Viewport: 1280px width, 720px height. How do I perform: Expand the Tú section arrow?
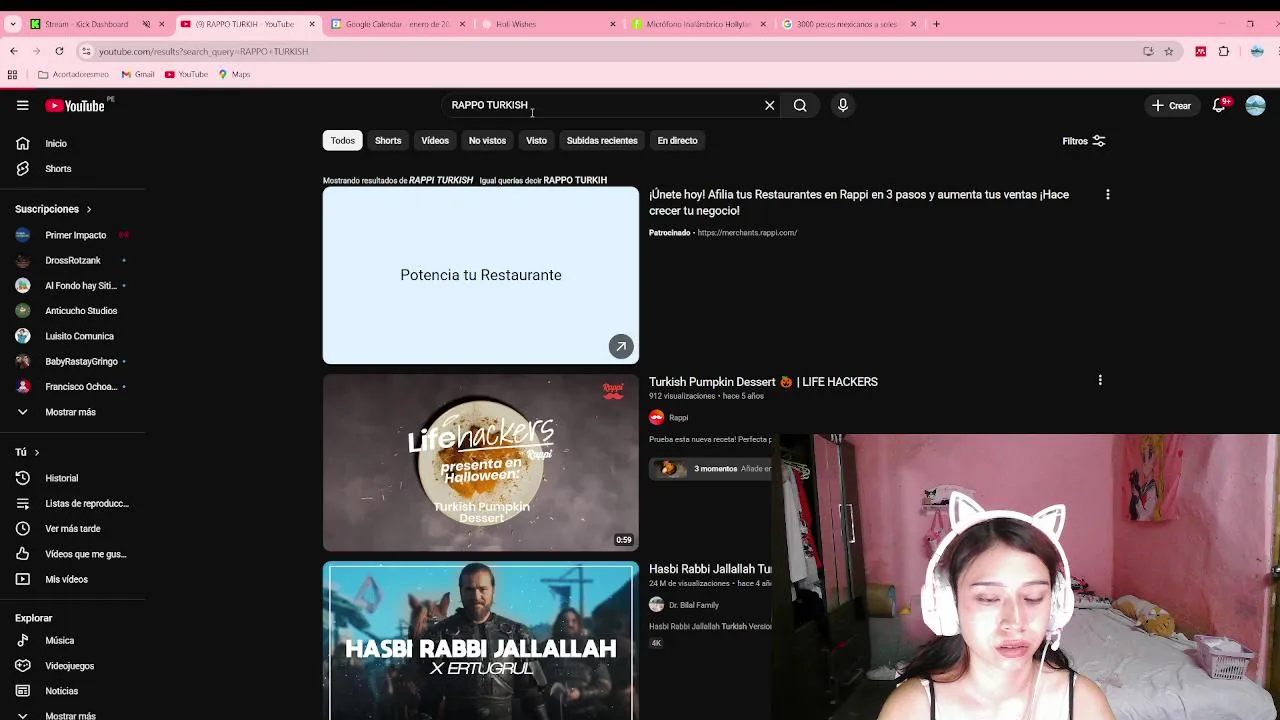[37, 453]
